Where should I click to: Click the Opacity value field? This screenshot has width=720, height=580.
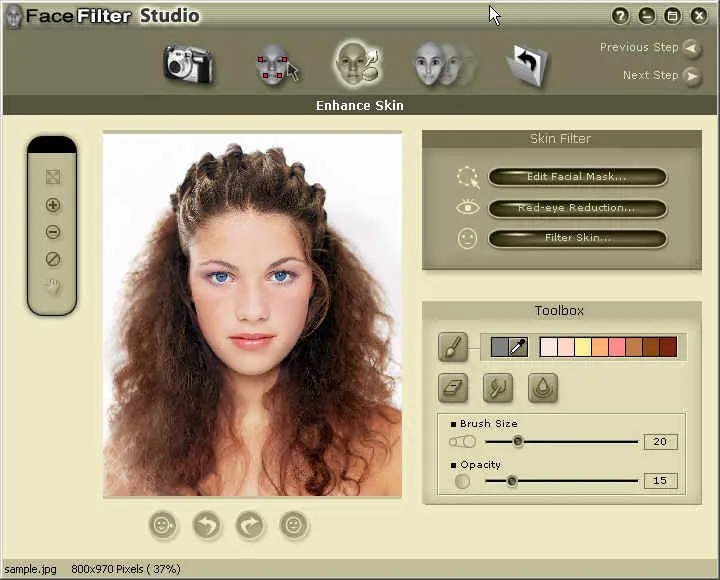coord(660,481)
